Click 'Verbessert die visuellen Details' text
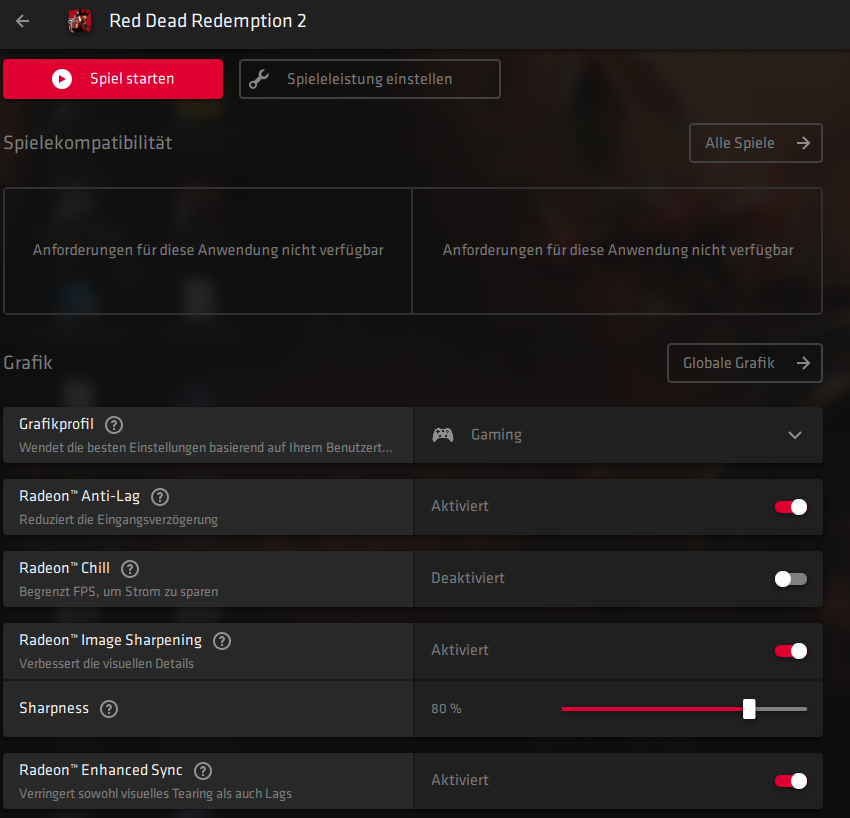This screenshot has width=850, height=818. (x=106, y=664)
